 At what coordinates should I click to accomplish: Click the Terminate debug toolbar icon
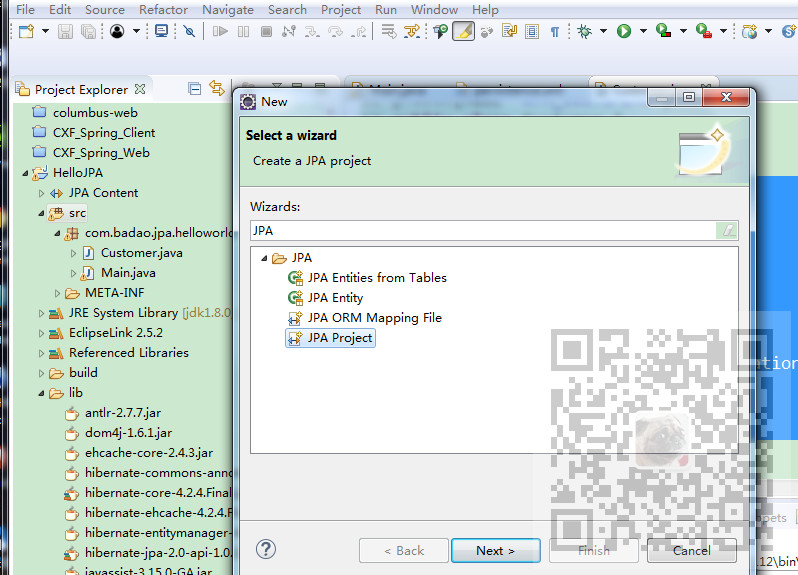[x=266, y=32]
